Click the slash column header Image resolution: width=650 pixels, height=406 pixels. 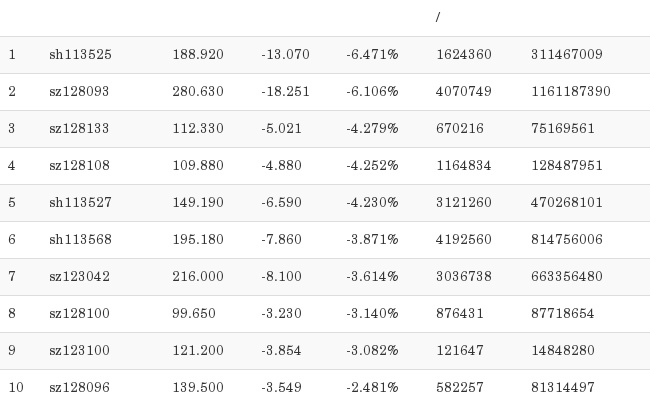[438, 18]
